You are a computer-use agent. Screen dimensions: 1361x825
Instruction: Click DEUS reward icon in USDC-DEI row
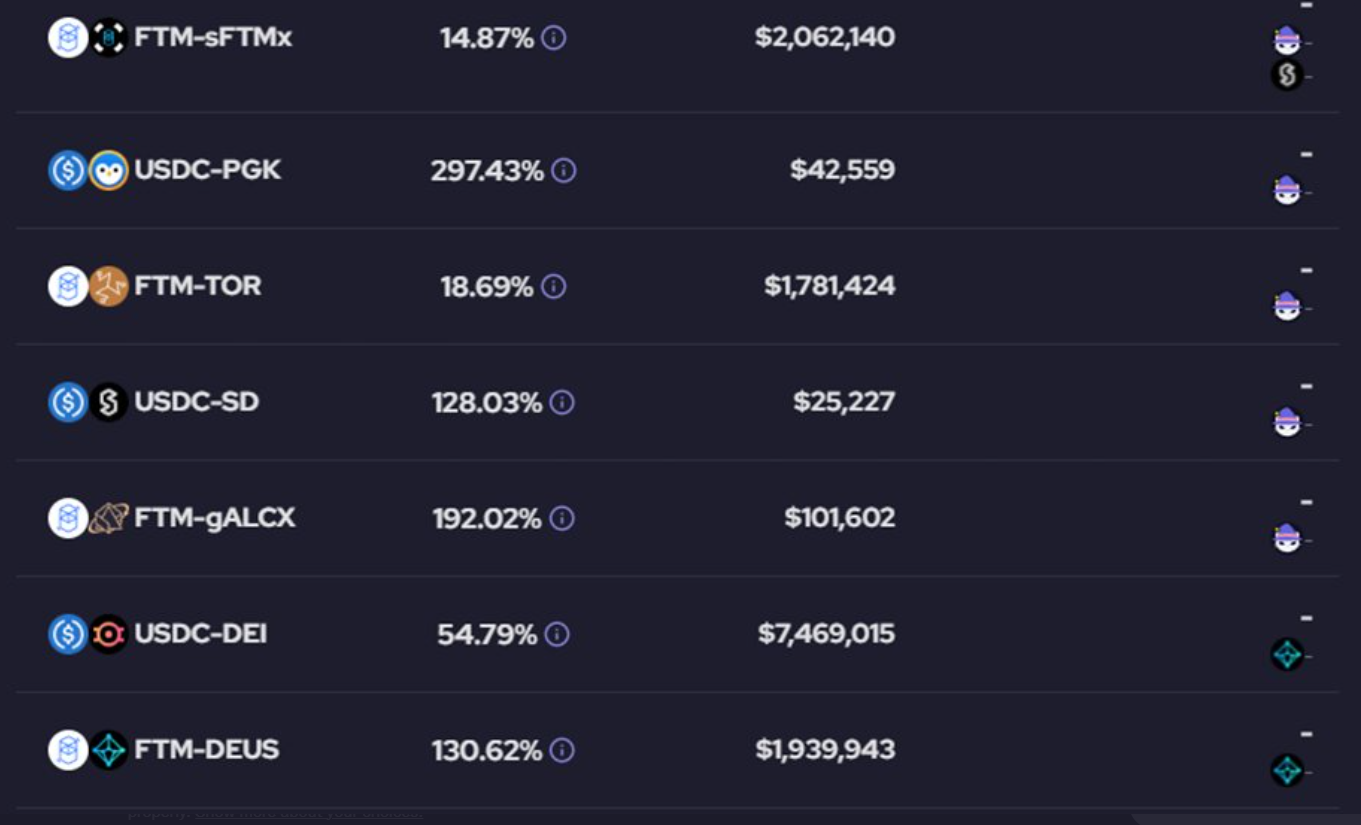pos(1287,655)
